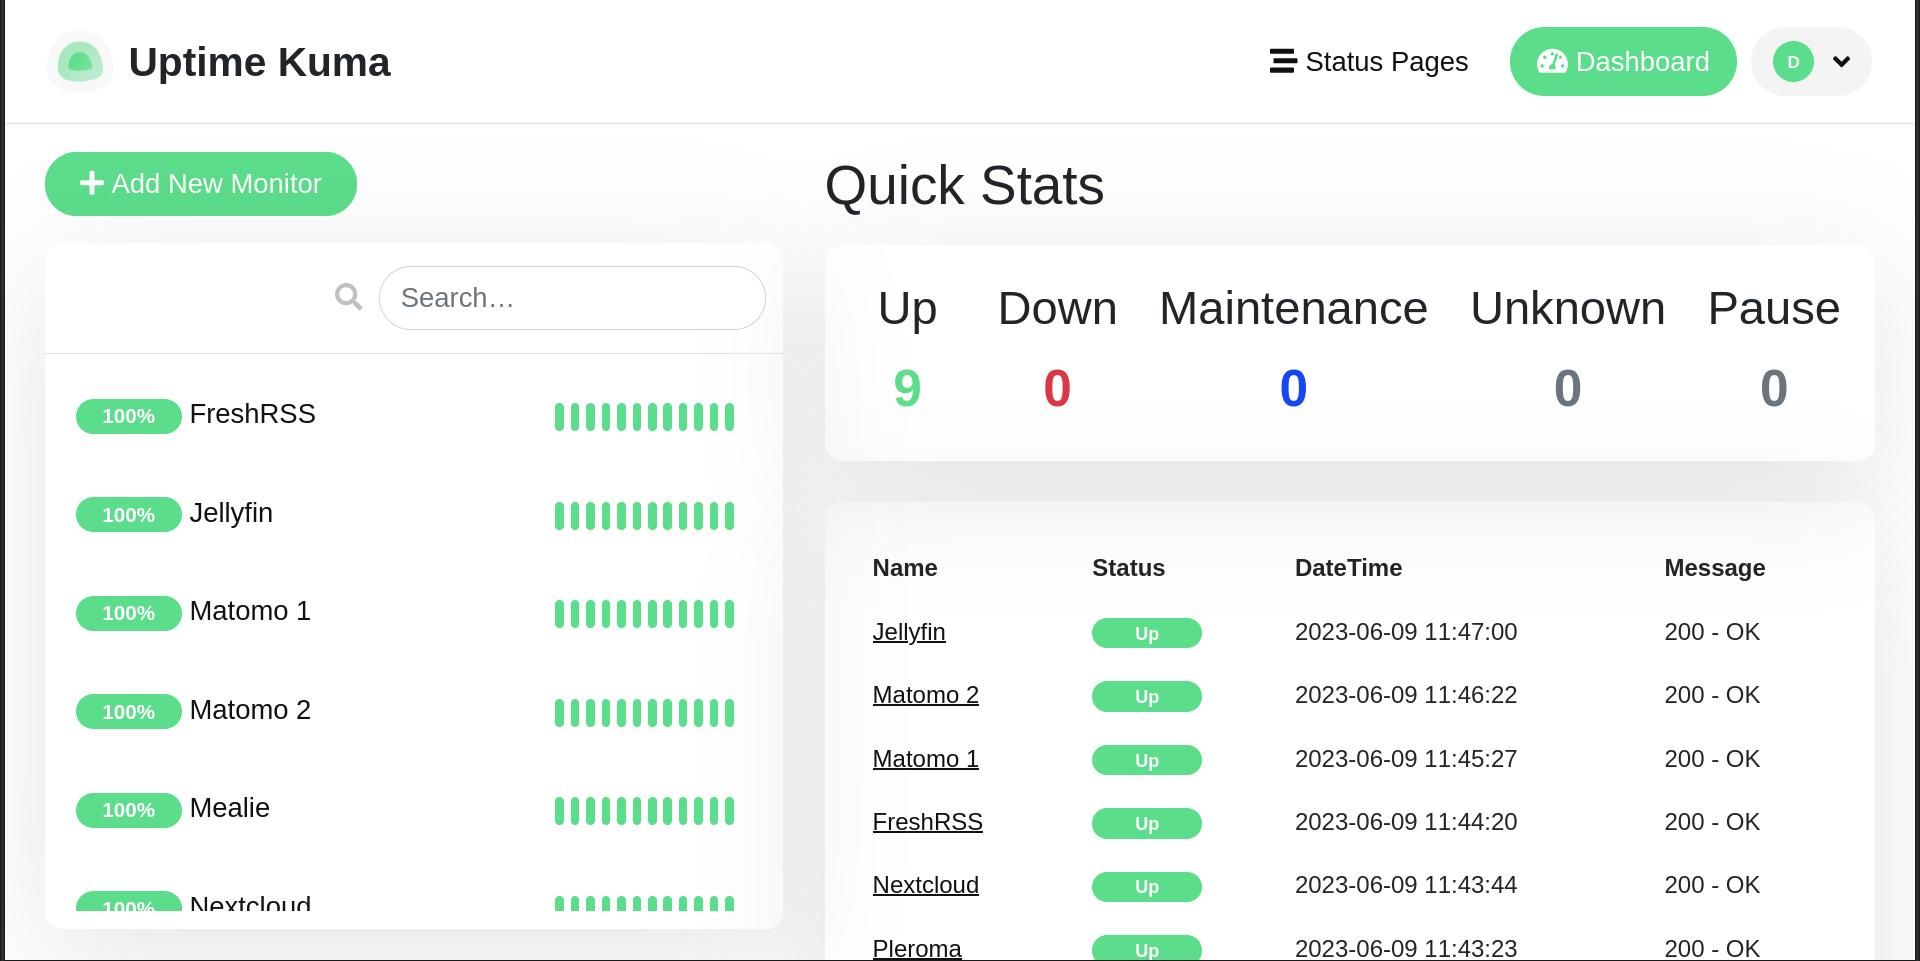Click timestamp 2023-06-09 11:46:22

tap(1406, 695)
